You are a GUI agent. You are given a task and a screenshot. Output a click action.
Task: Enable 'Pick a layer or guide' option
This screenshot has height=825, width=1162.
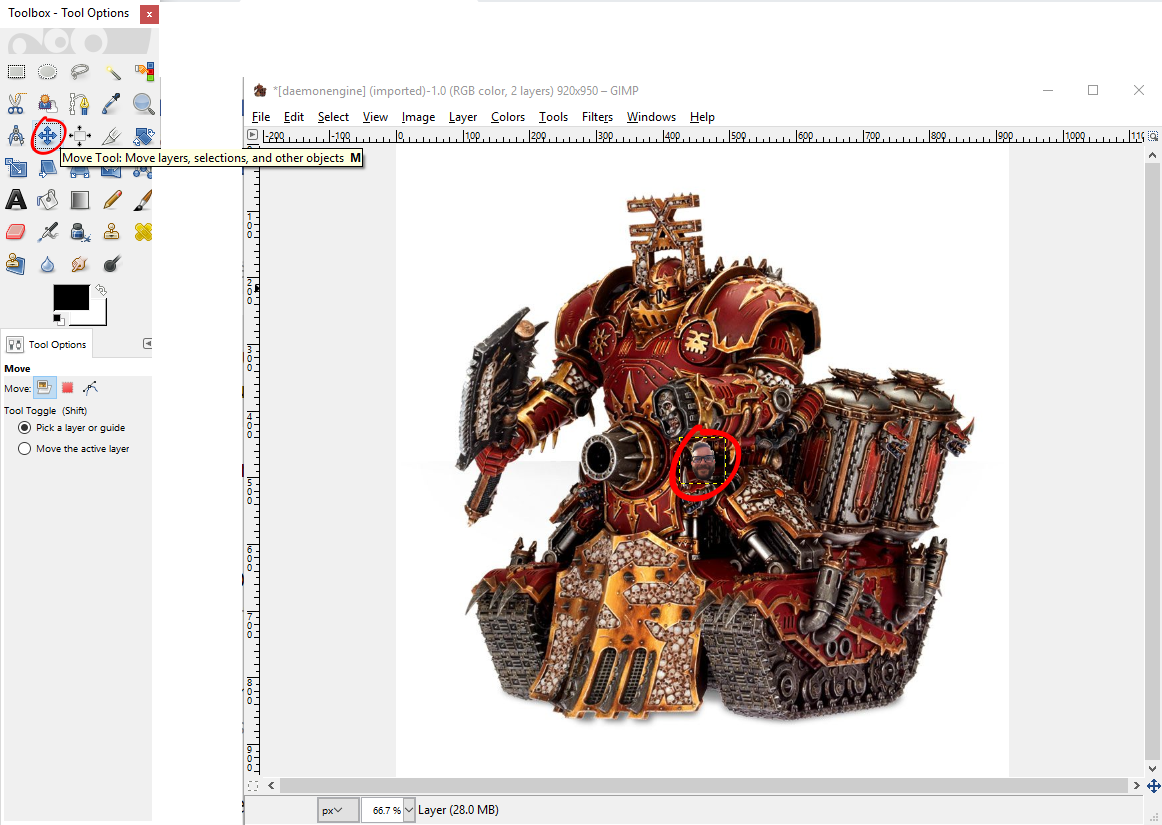coord(25,428)
